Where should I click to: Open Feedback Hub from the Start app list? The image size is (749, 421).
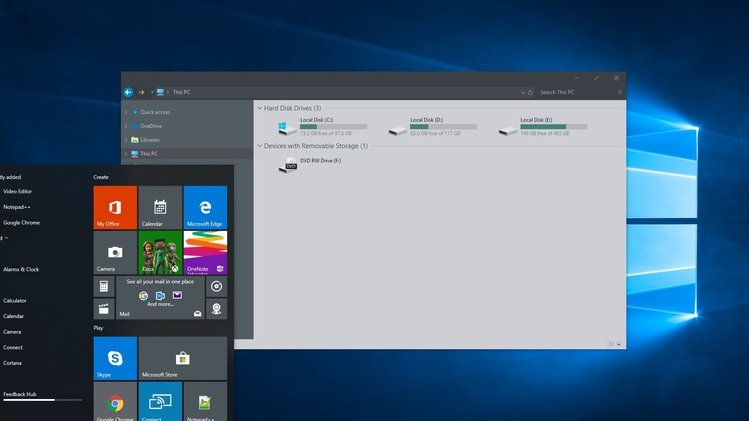pos(20,394)
